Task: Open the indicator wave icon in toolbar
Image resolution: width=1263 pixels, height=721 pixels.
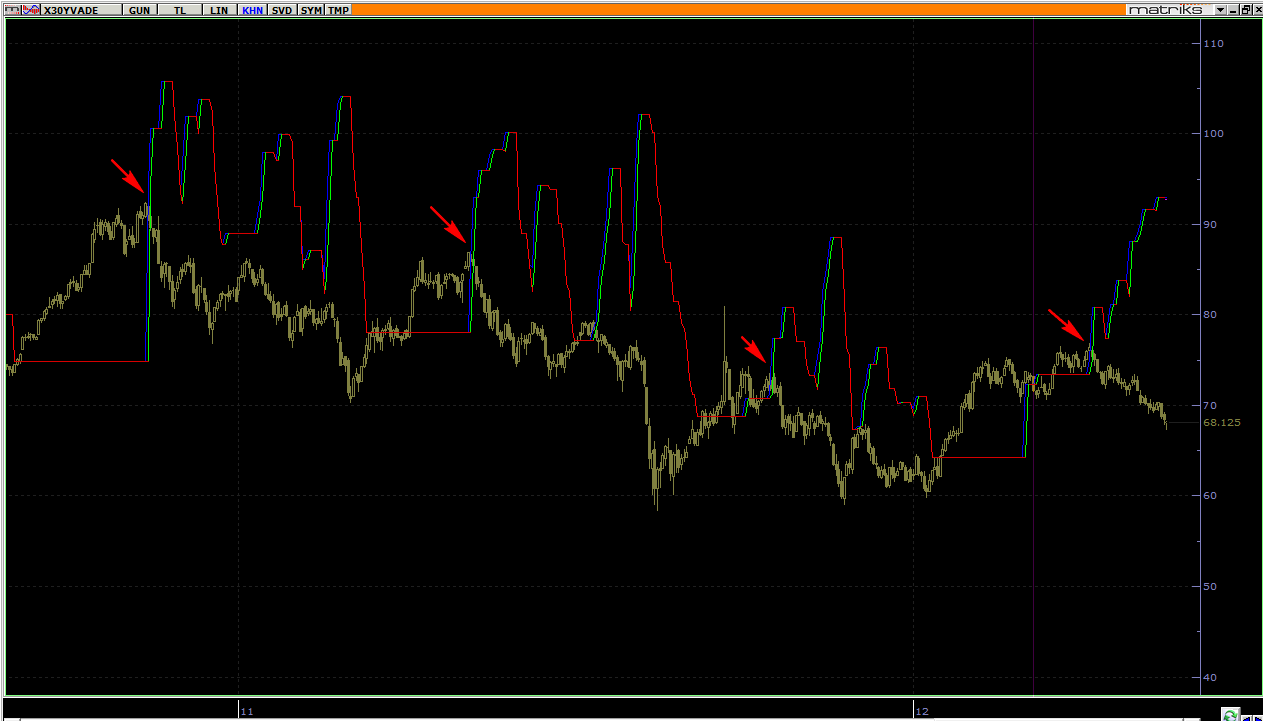Action: click(31, 10)
